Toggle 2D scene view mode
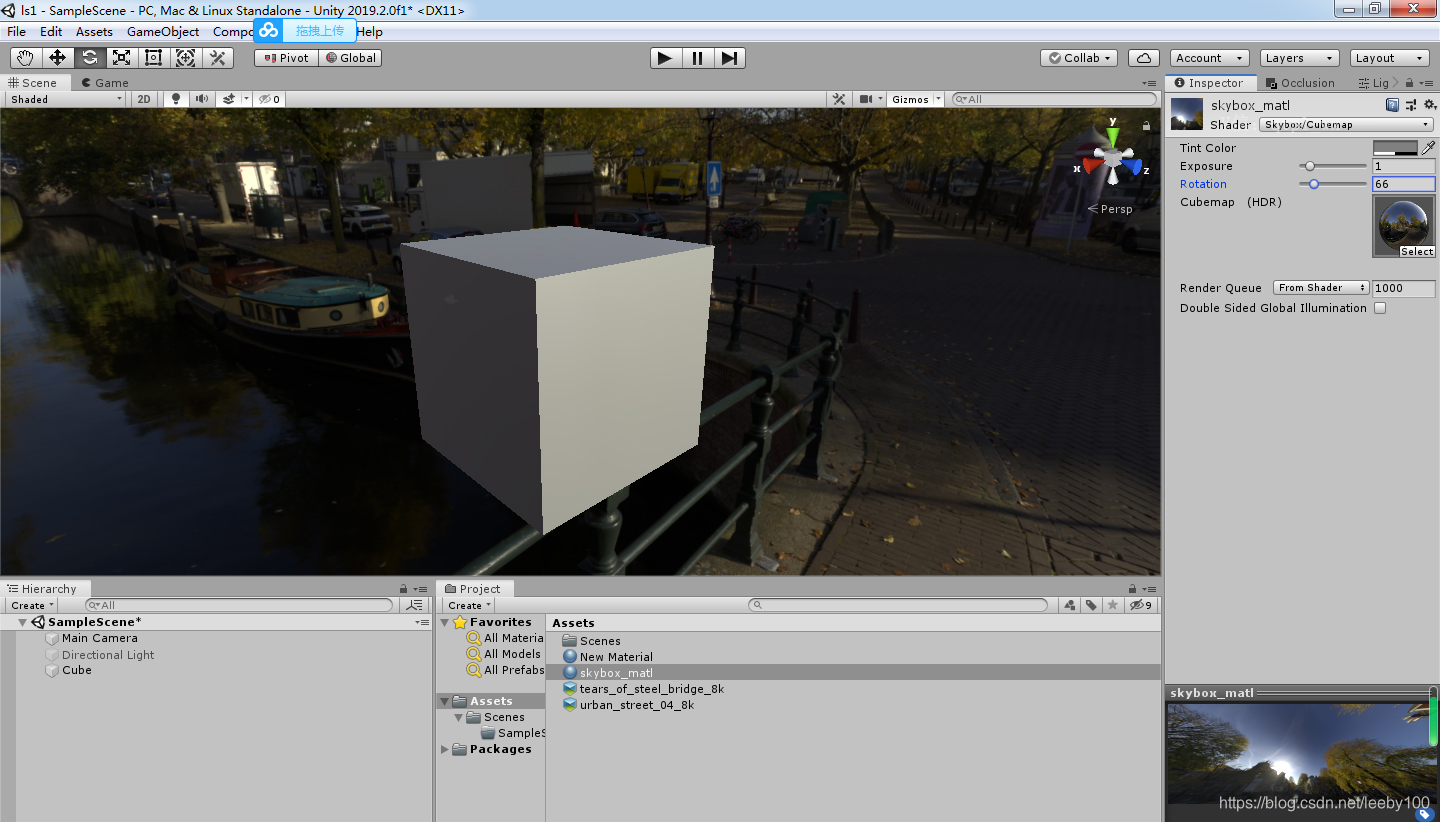 click(144, 99)
